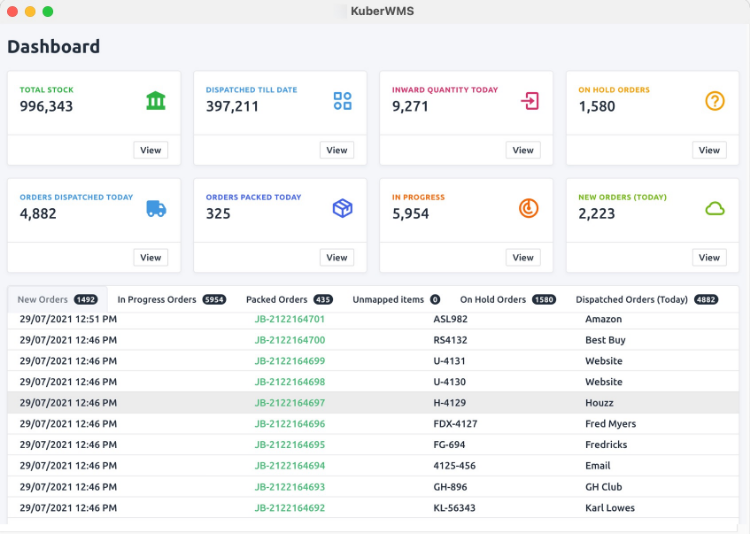Click the New Orders cloud icon

[x=714, y=208]
